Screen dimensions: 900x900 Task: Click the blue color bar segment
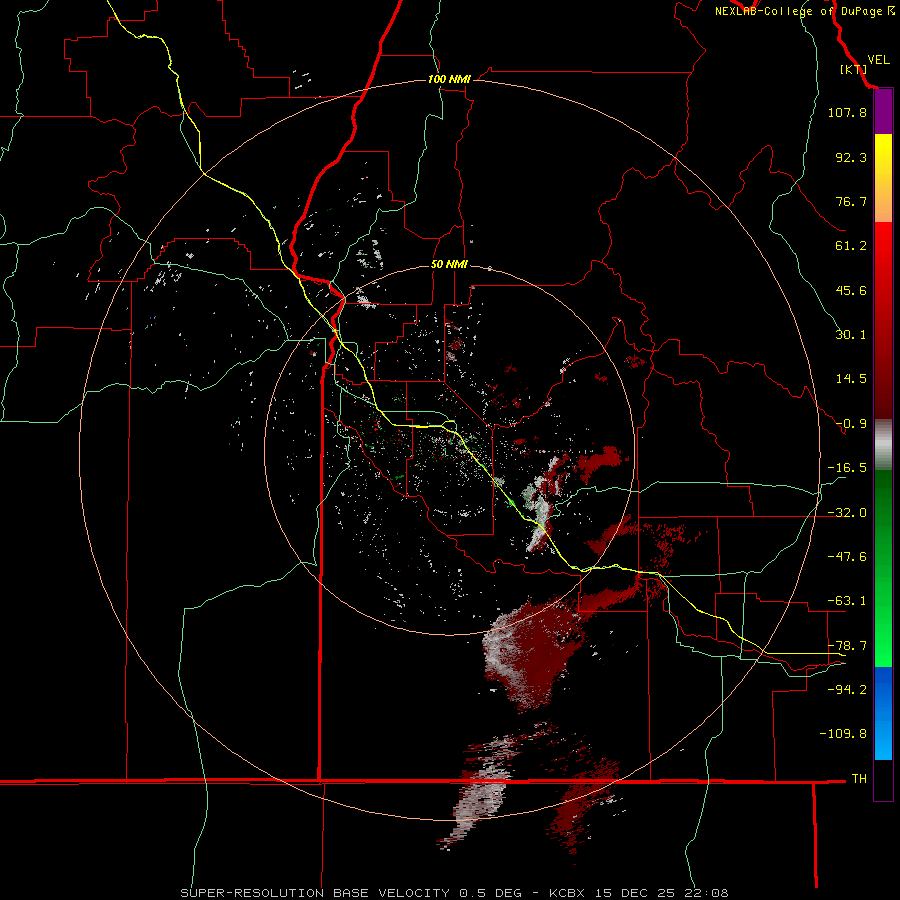point(883,713)
